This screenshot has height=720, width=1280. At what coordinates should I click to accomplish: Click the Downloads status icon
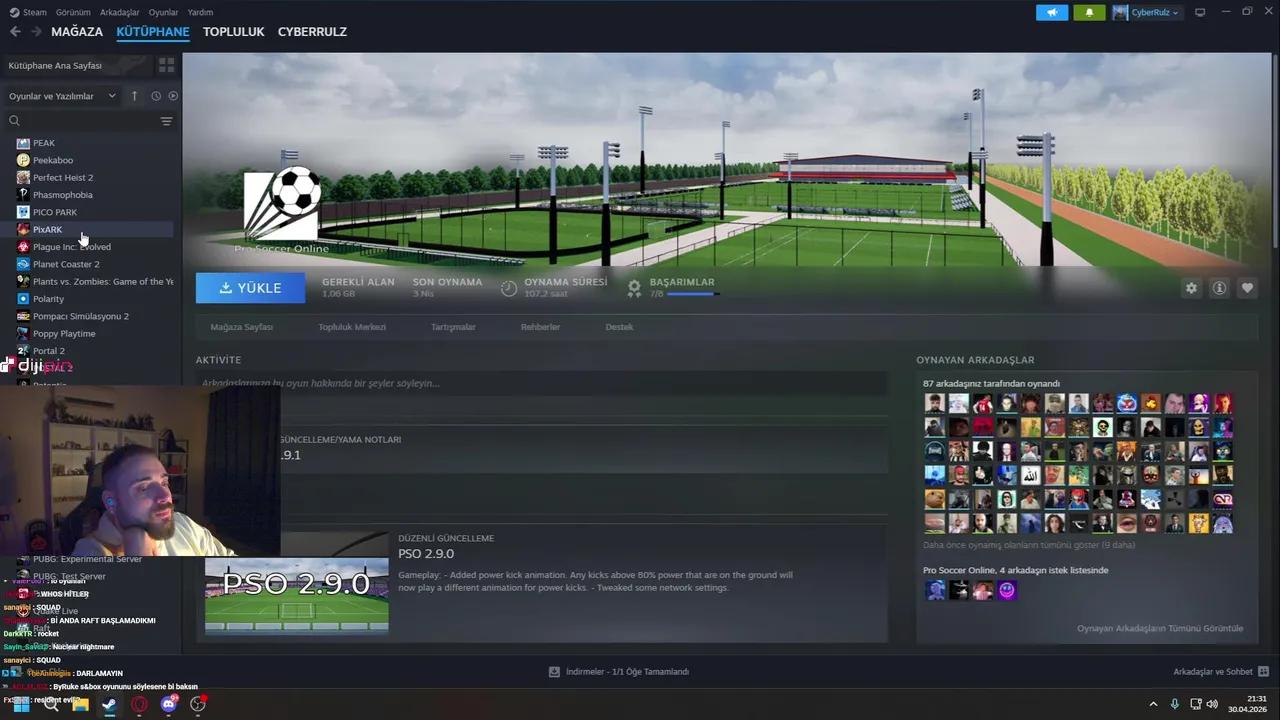554,672
